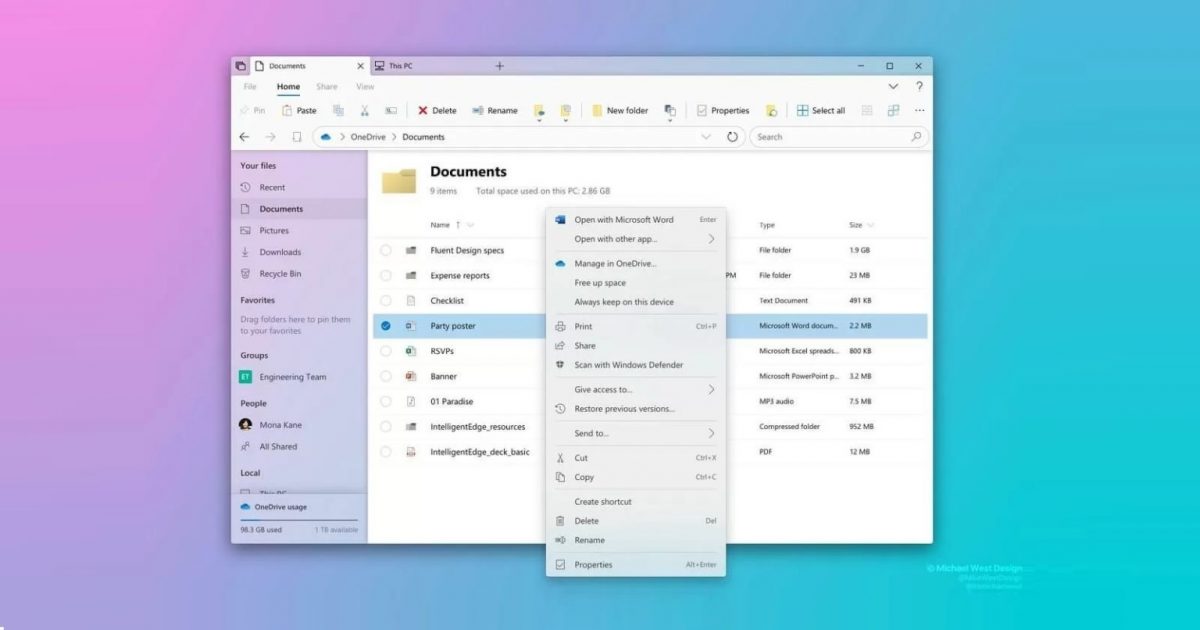The image size is (1200, 630).
Task: Go back with the left arrow
Action: tap(245, 137)
